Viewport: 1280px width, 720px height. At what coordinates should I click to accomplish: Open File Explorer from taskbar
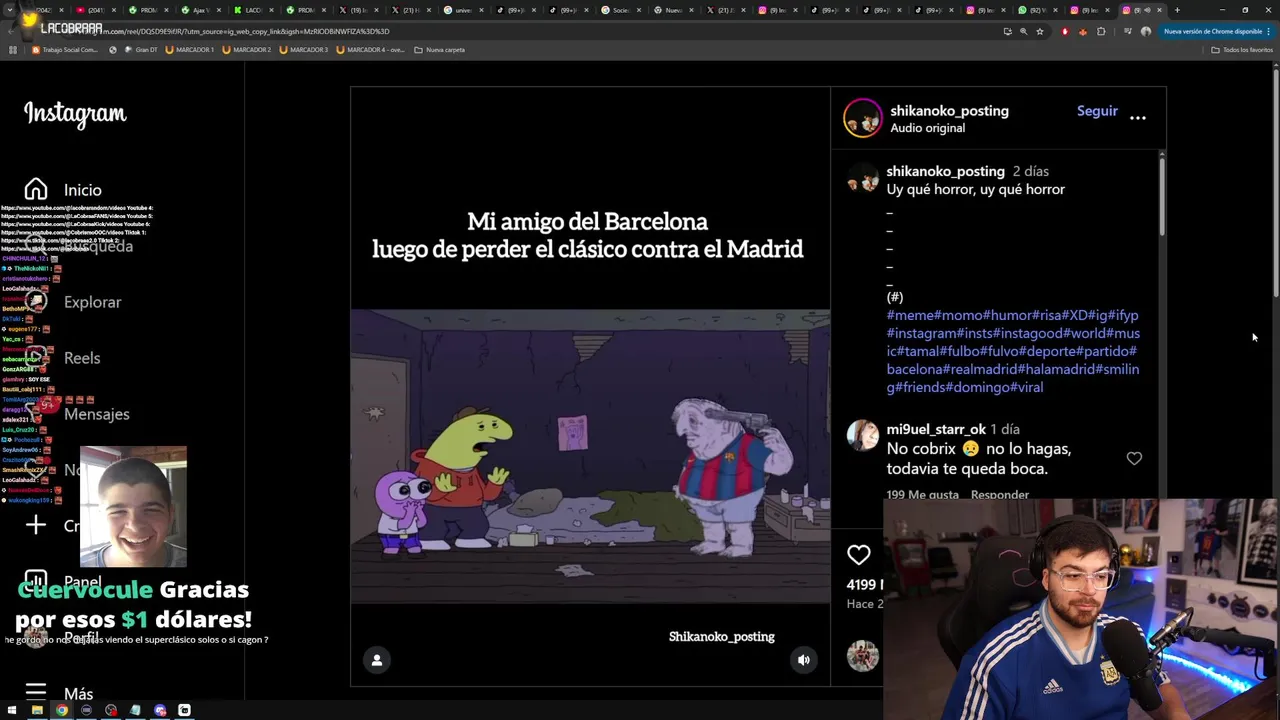pos(37,710)
